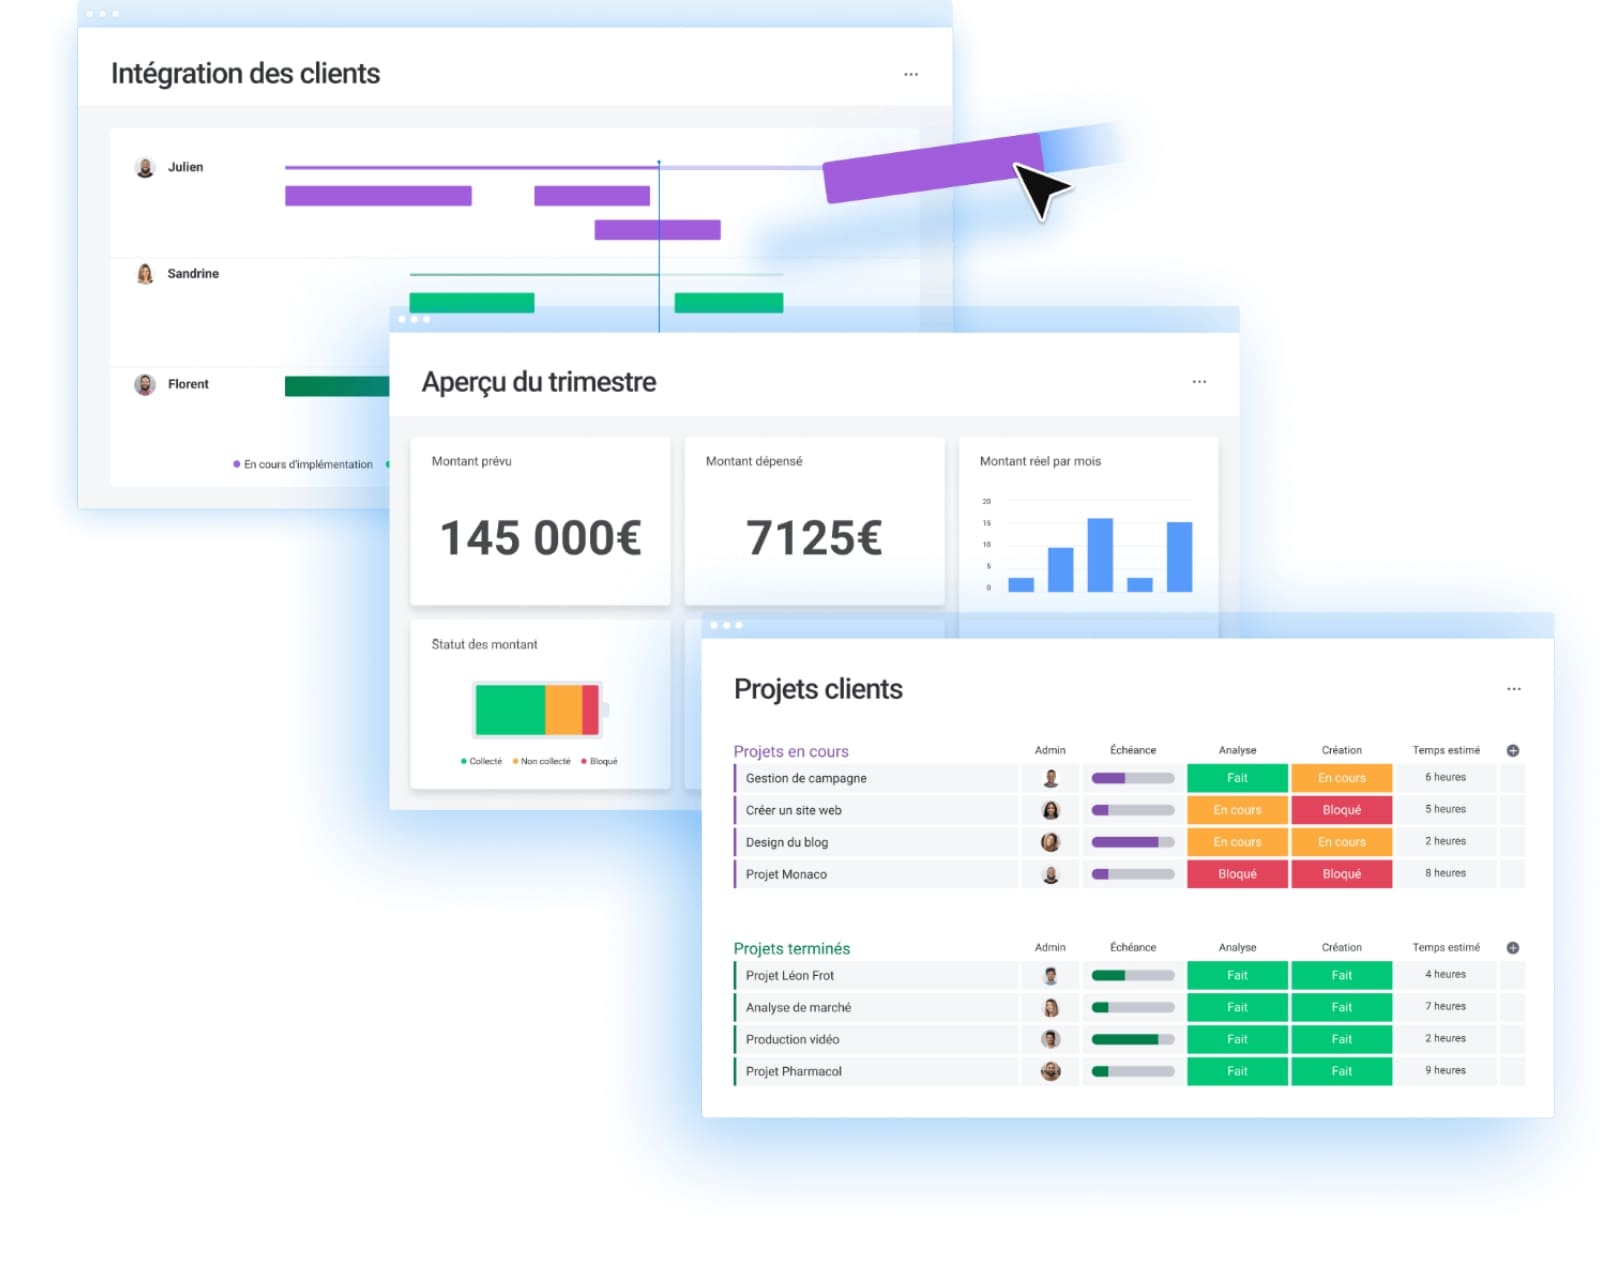Screen dimensions: 1600x1280
Task: Click 6 heures for Gestion de campagne
Action: (1445, 777)
